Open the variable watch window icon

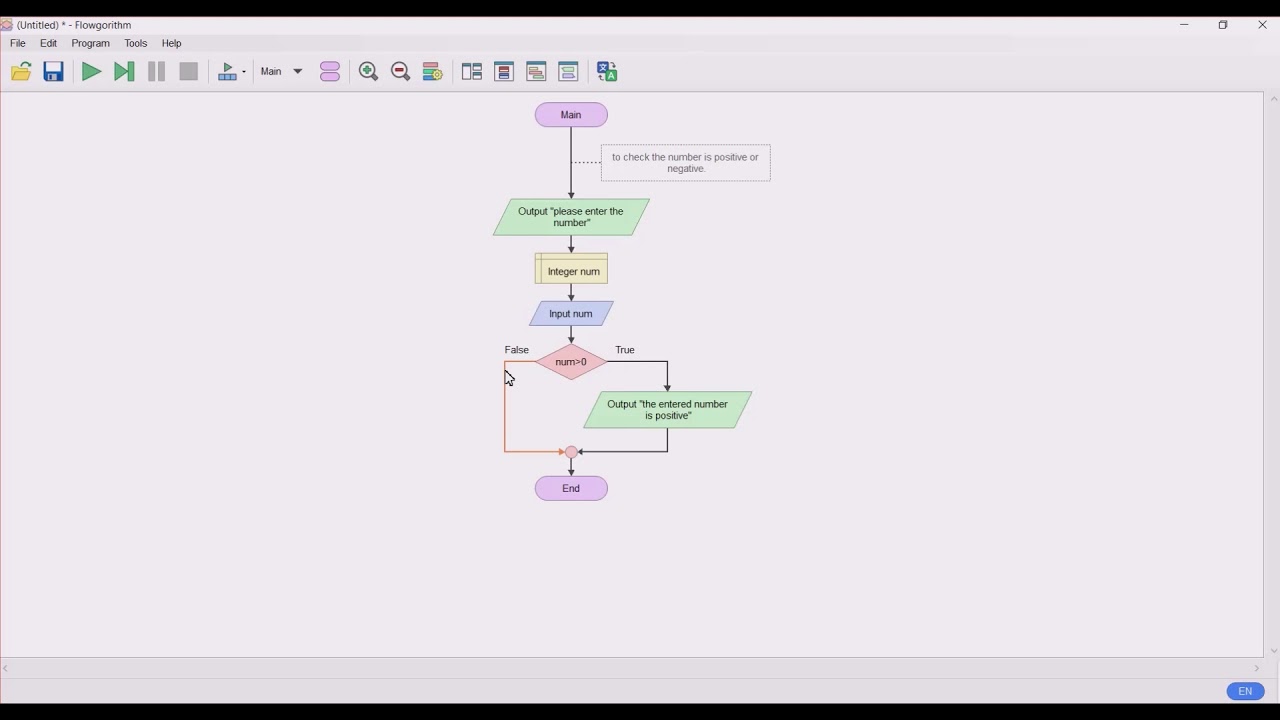(504, 71)
